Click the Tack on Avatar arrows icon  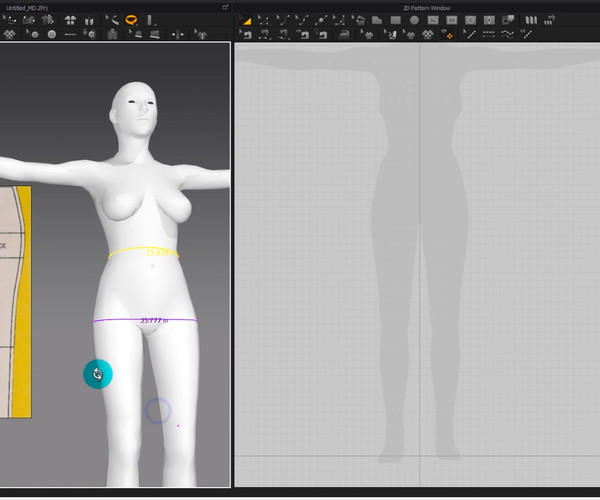178,34
